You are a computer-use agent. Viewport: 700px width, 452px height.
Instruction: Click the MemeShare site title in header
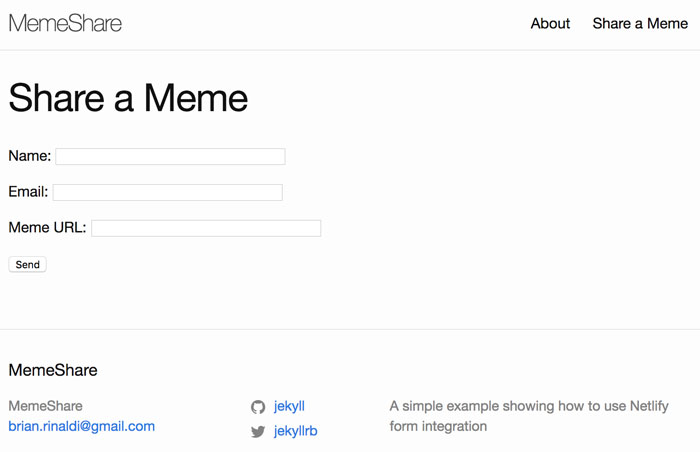[65, 24]
